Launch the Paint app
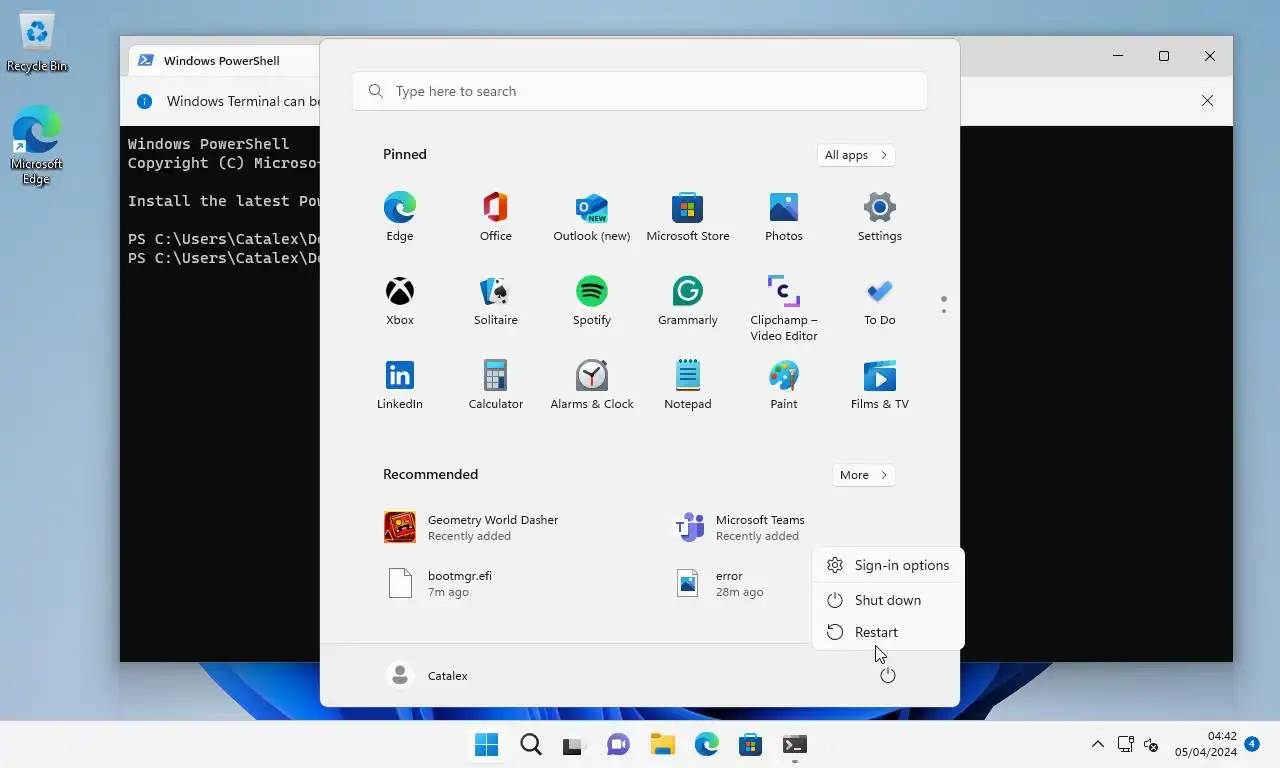Image resolution: width=1280 pixels, height=768 pixels. pyautogui.click(x=784, y=384)
